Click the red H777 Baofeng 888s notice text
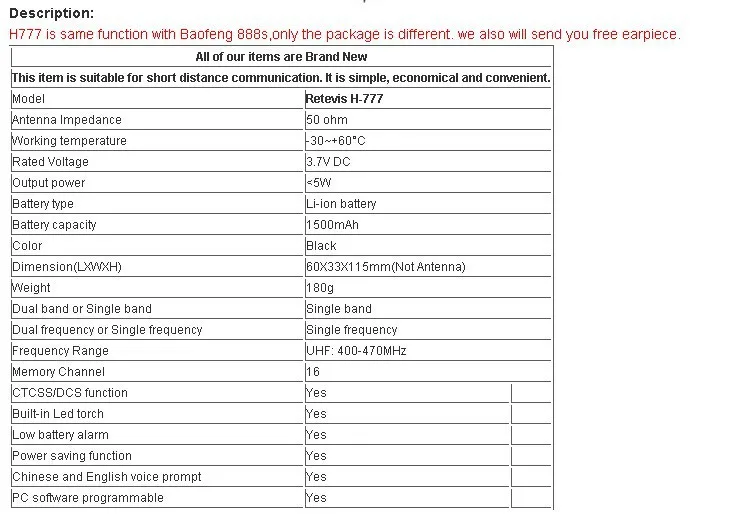Screen dimensions: 732x515 point(345,34)
